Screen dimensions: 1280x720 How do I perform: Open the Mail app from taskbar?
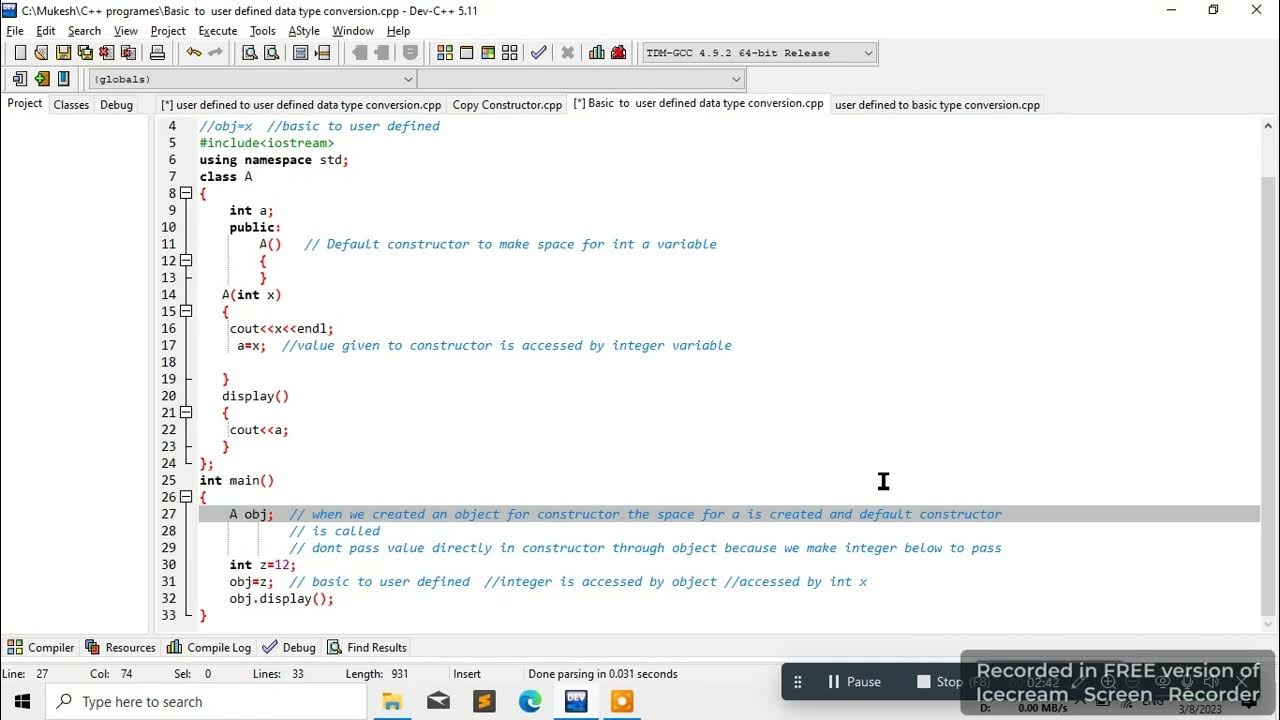[x=438, y=702]
